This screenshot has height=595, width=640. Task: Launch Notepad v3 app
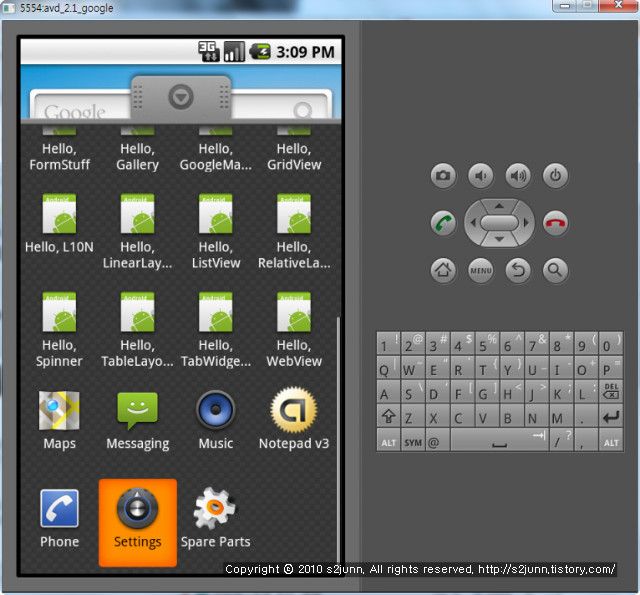click(x=294, y=420)
